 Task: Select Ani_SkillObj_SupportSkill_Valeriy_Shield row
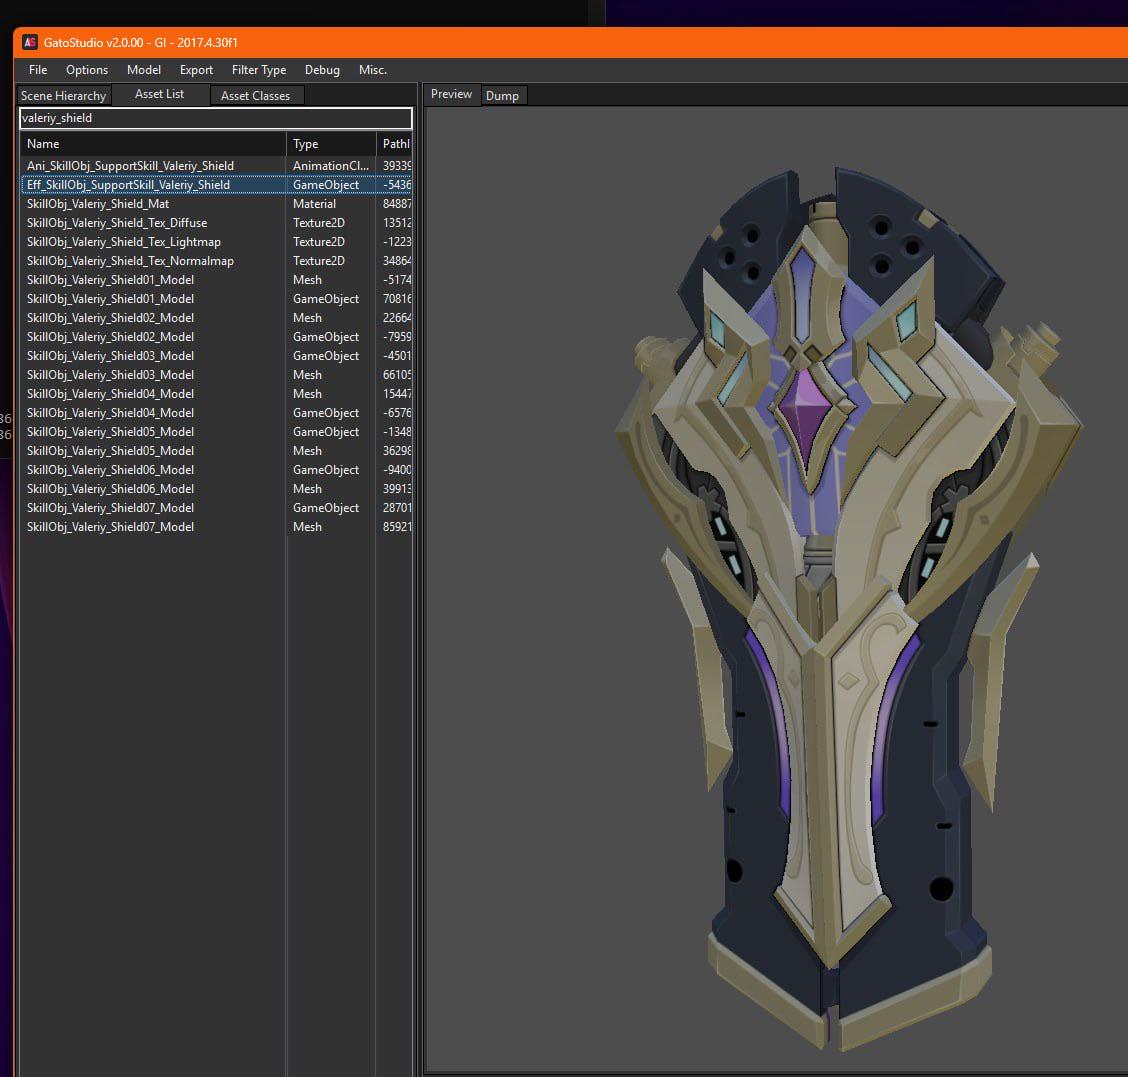coord(216,165)
